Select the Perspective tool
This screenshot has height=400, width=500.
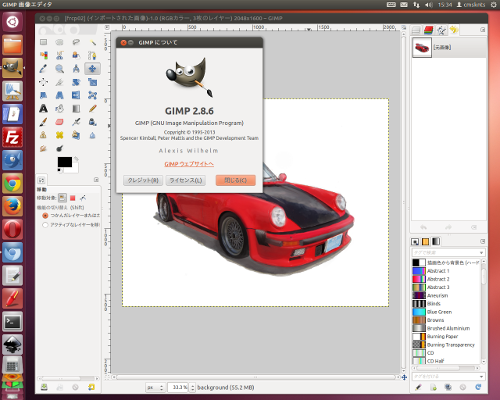click(x=60, y=95)
